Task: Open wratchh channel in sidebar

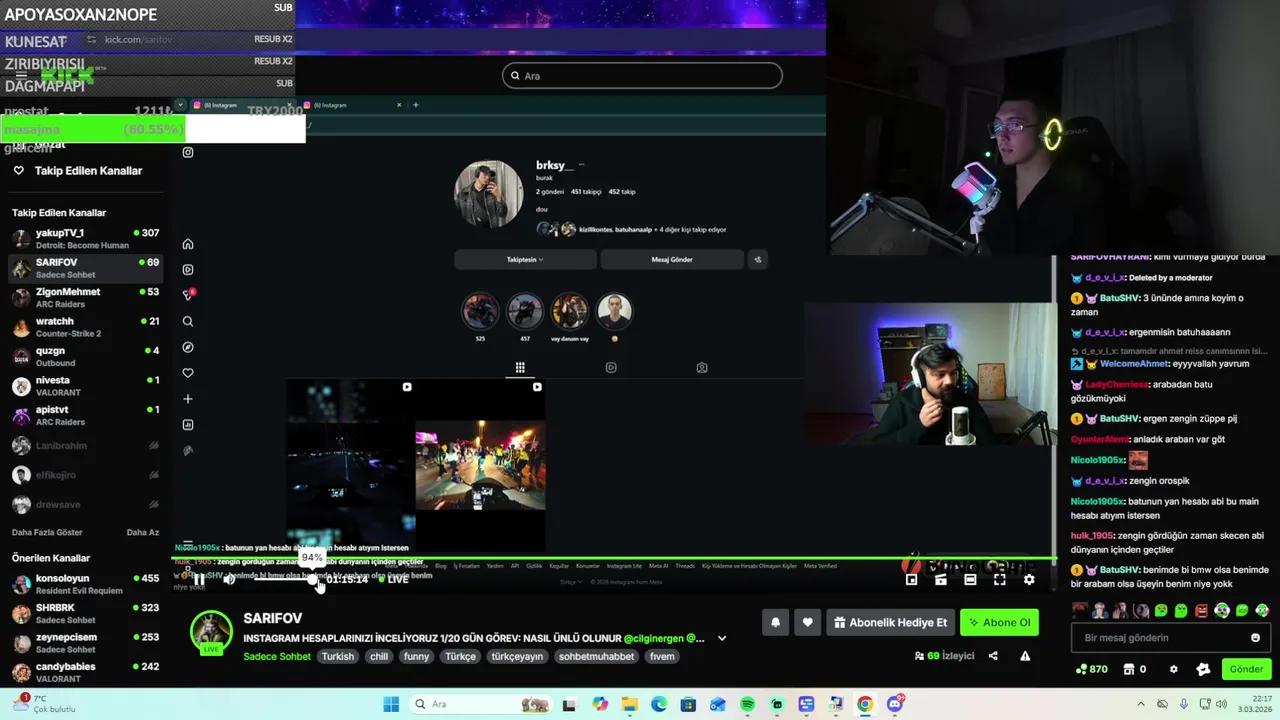Action: 85,327
